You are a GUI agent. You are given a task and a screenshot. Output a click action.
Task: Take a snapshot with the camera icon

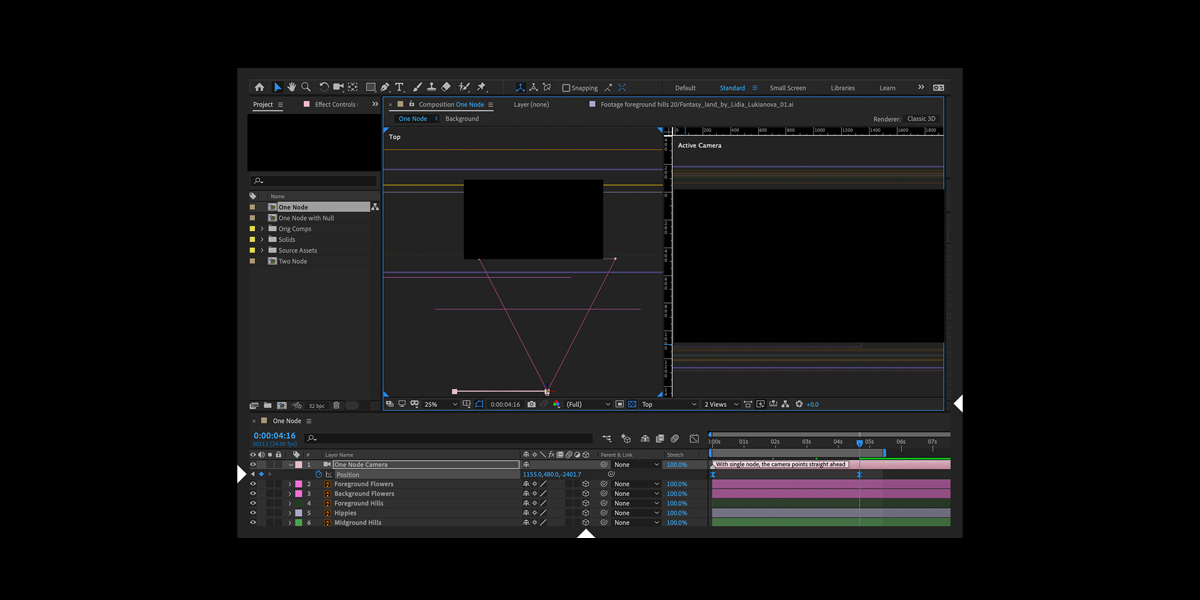click(531, 405)
